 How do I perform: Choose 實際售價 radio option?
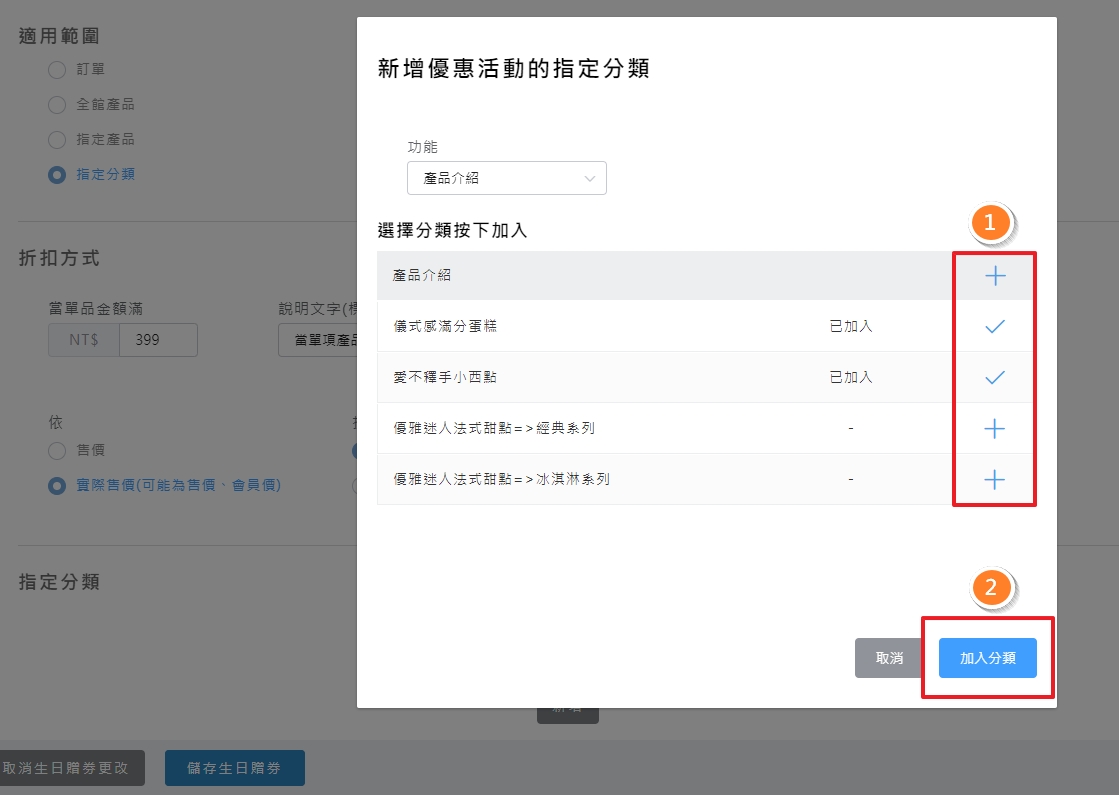click(57, 486)
